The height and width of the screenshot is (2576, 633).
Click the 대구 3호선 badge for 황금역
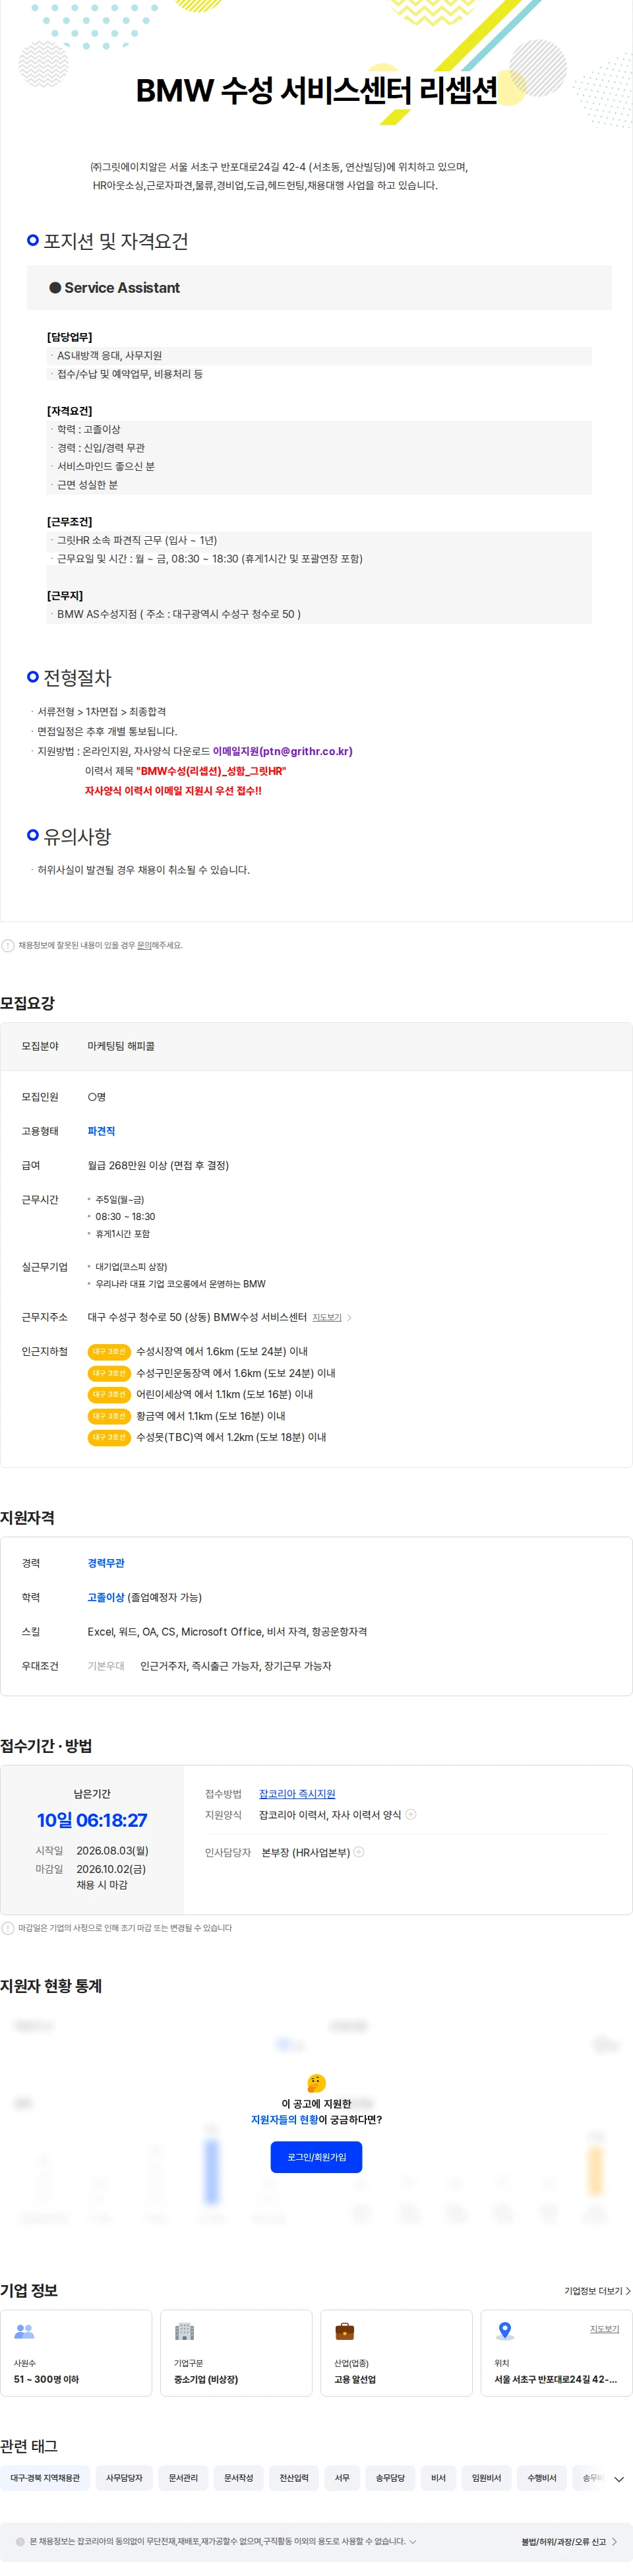point(109,1416)
